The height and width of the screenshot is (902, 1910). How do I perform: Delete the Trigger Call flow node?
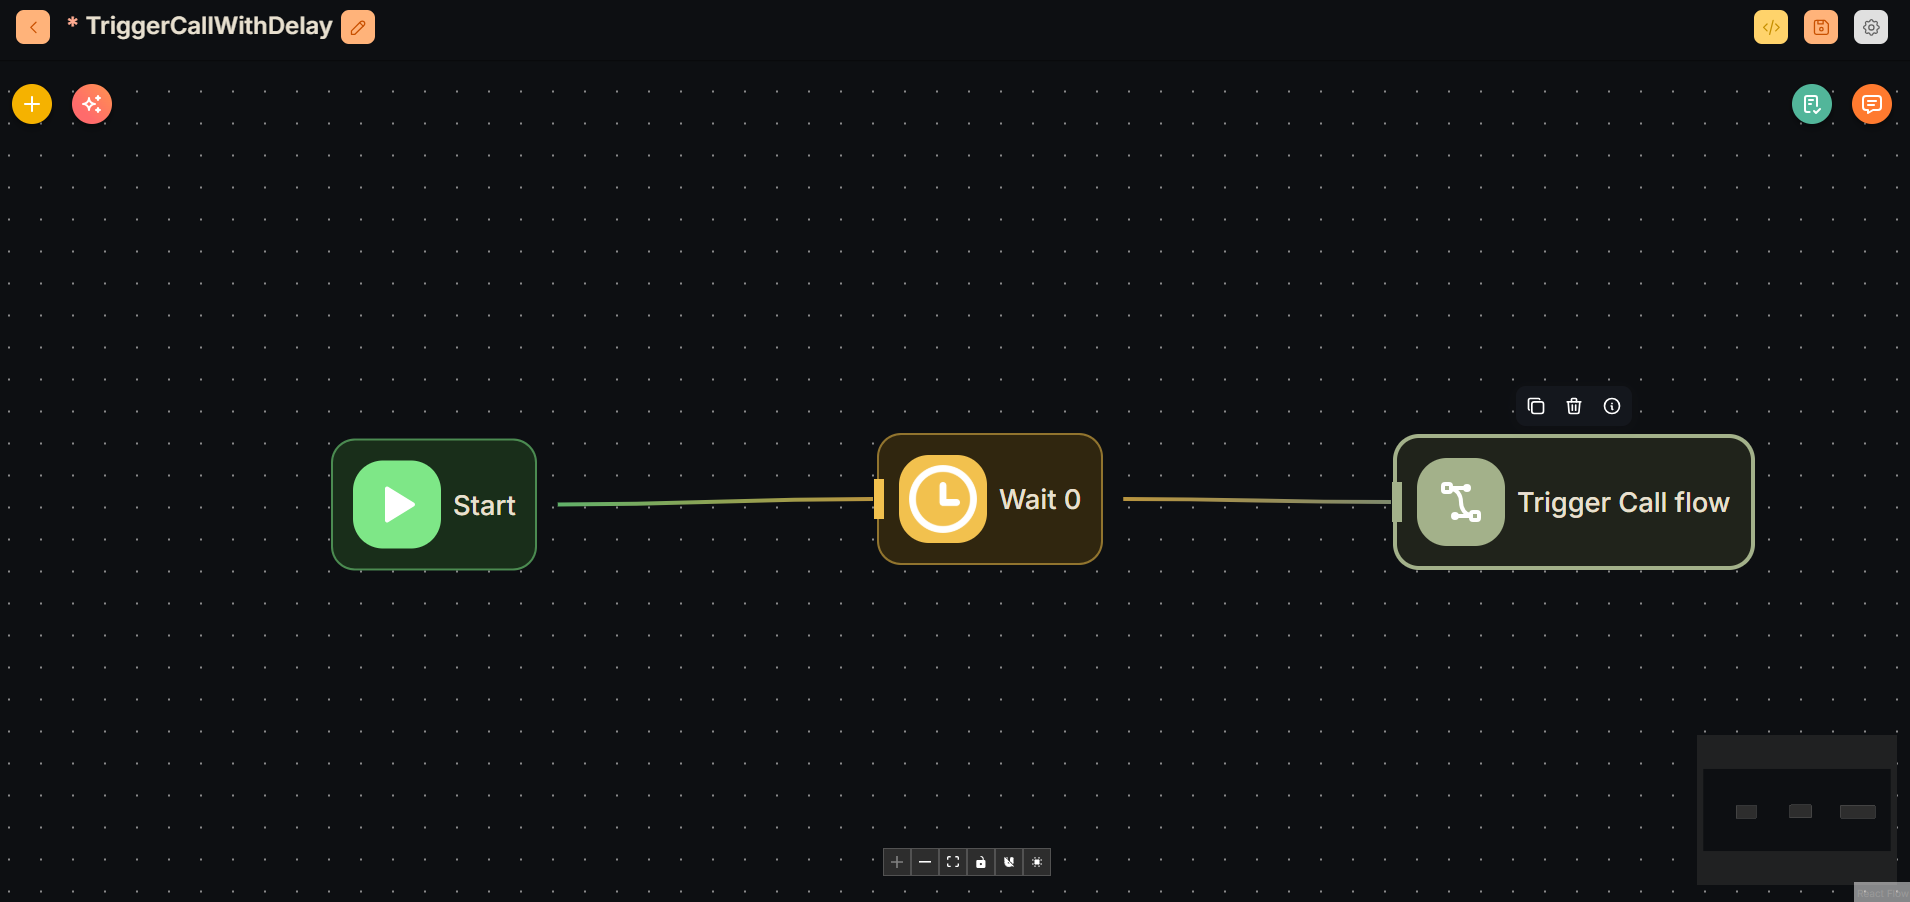(1574, 406)
